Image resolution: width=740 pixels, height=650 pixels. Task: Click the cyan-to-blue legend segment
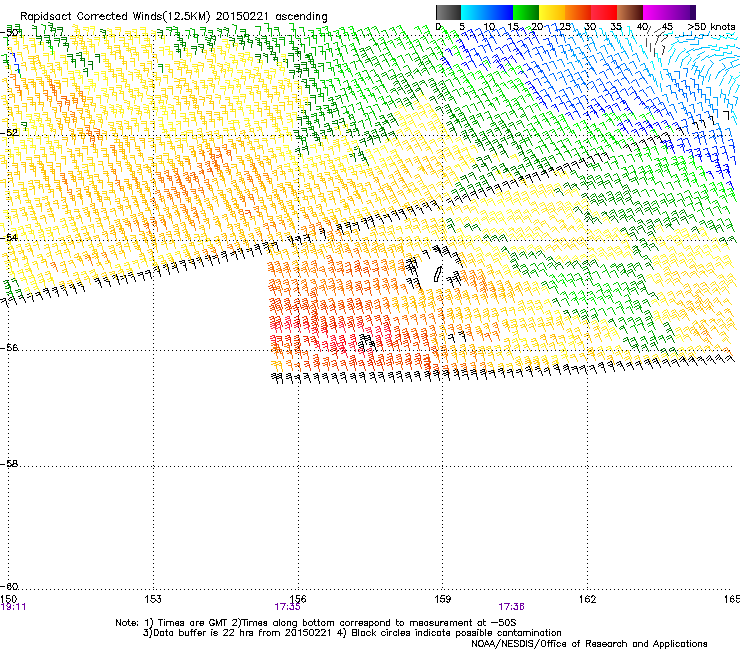[487, 12]
